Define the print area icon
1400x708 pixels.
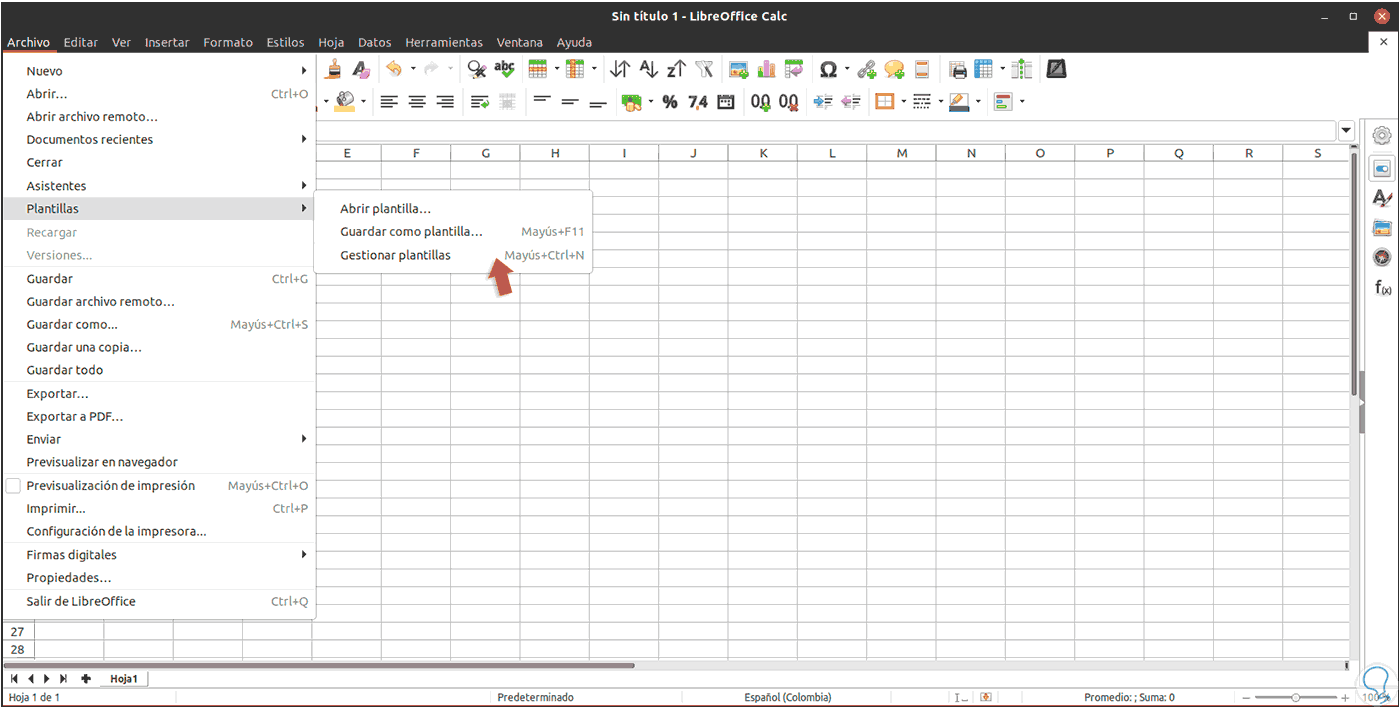point(958,69)
